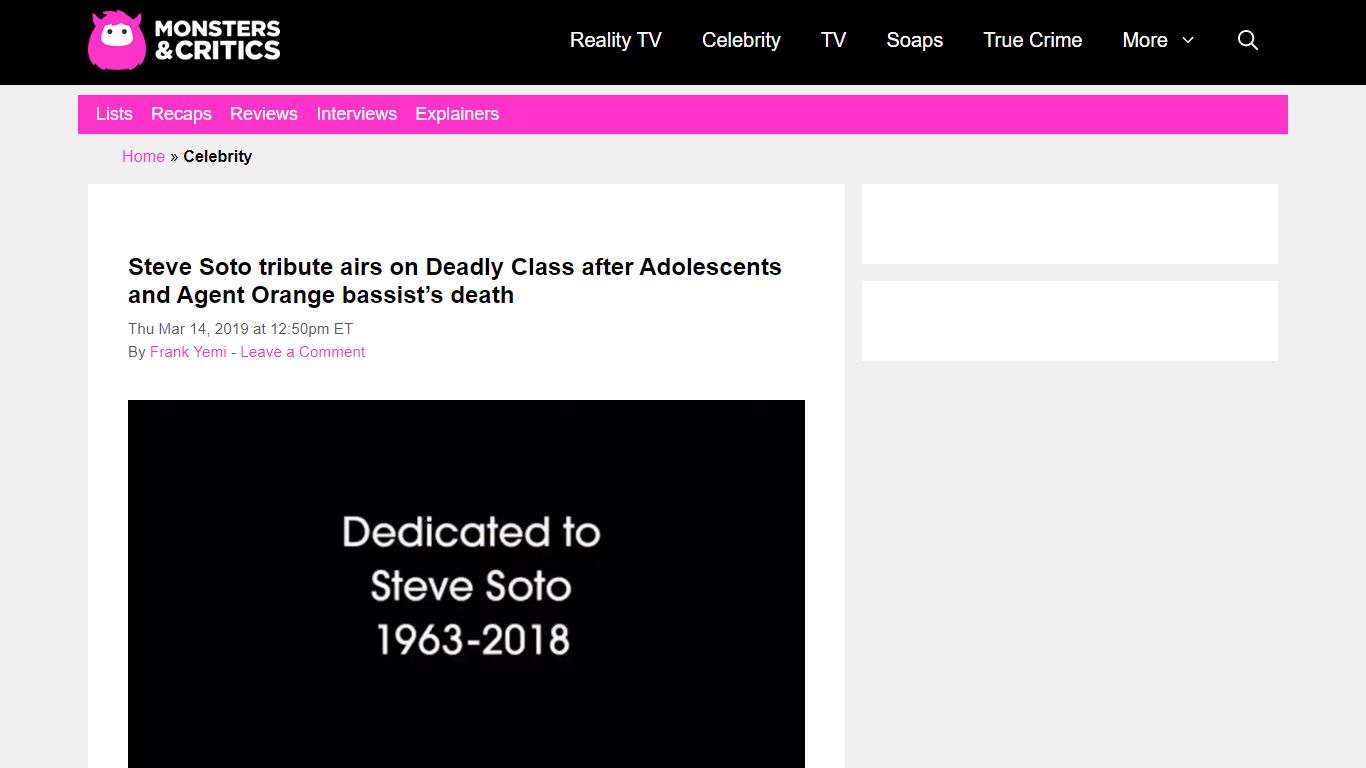Follow the Leave a Comment link
The image size is (1366, 768).
tap(303, 352)
